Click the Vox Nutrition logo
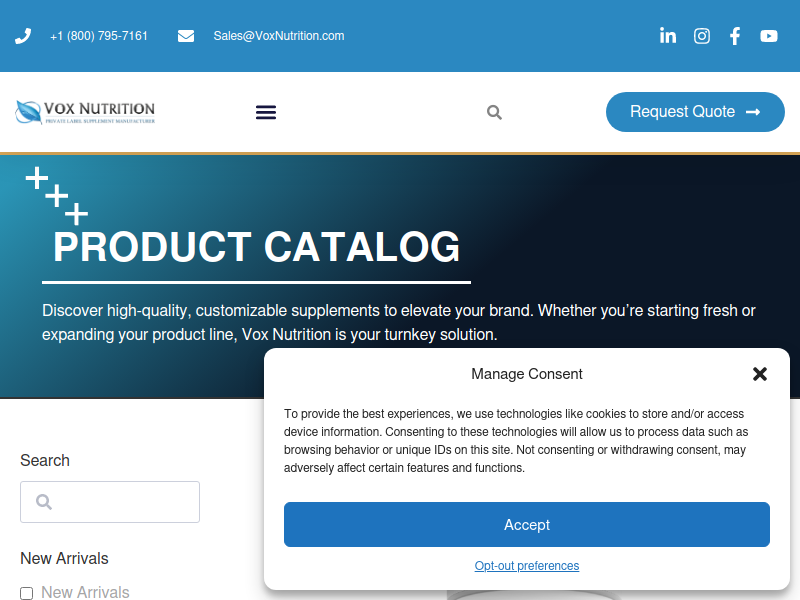The height and width of the screenshot is (600, 800). coord(85,112)
